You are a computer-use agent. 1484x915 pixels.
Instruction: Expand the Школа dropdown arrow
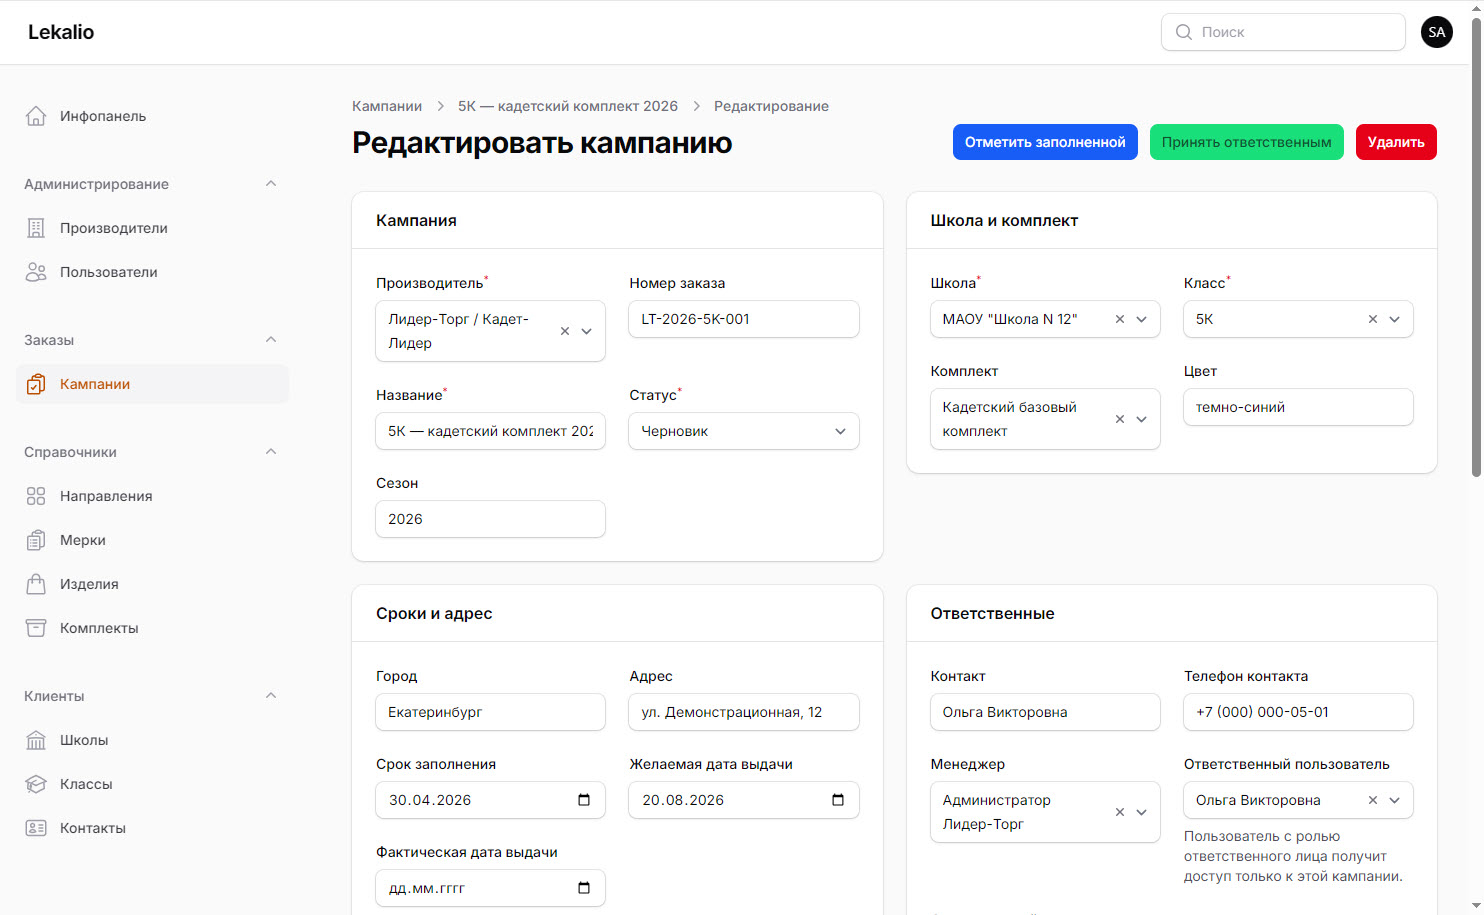[x=1142, y=319]
